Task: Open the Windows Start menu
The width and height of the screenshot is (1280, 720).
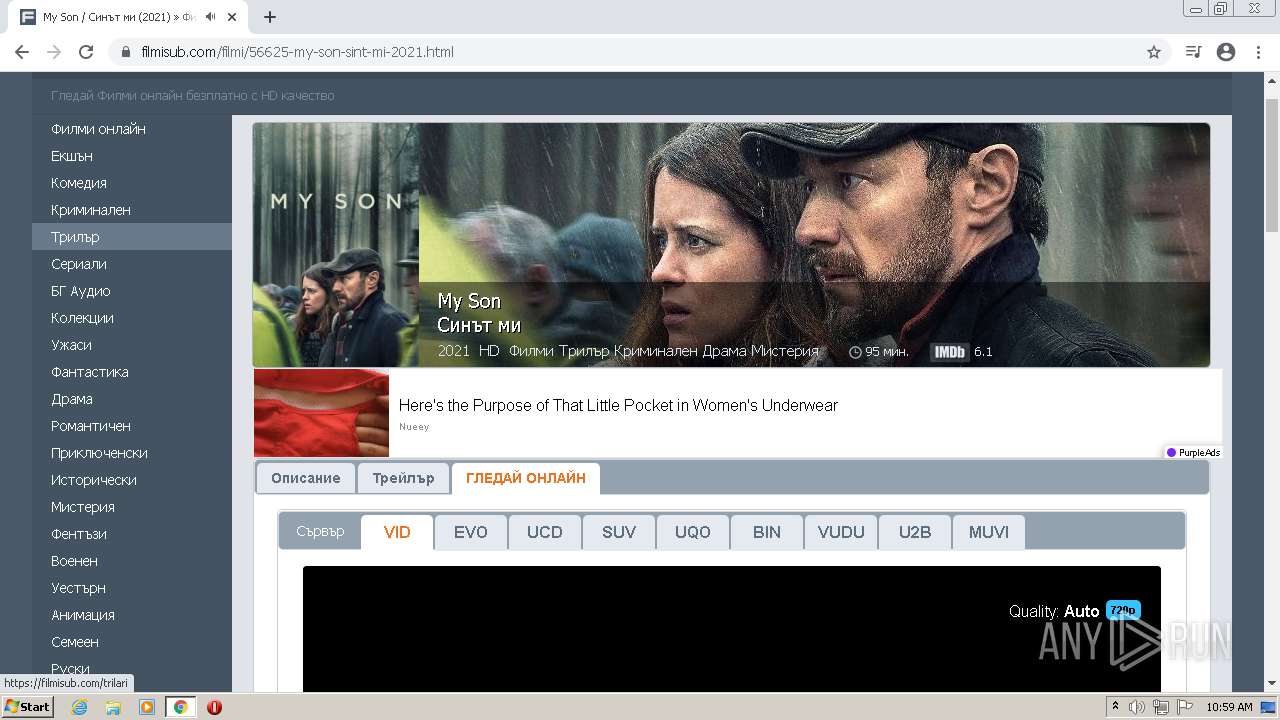Action: click(28, 707)
